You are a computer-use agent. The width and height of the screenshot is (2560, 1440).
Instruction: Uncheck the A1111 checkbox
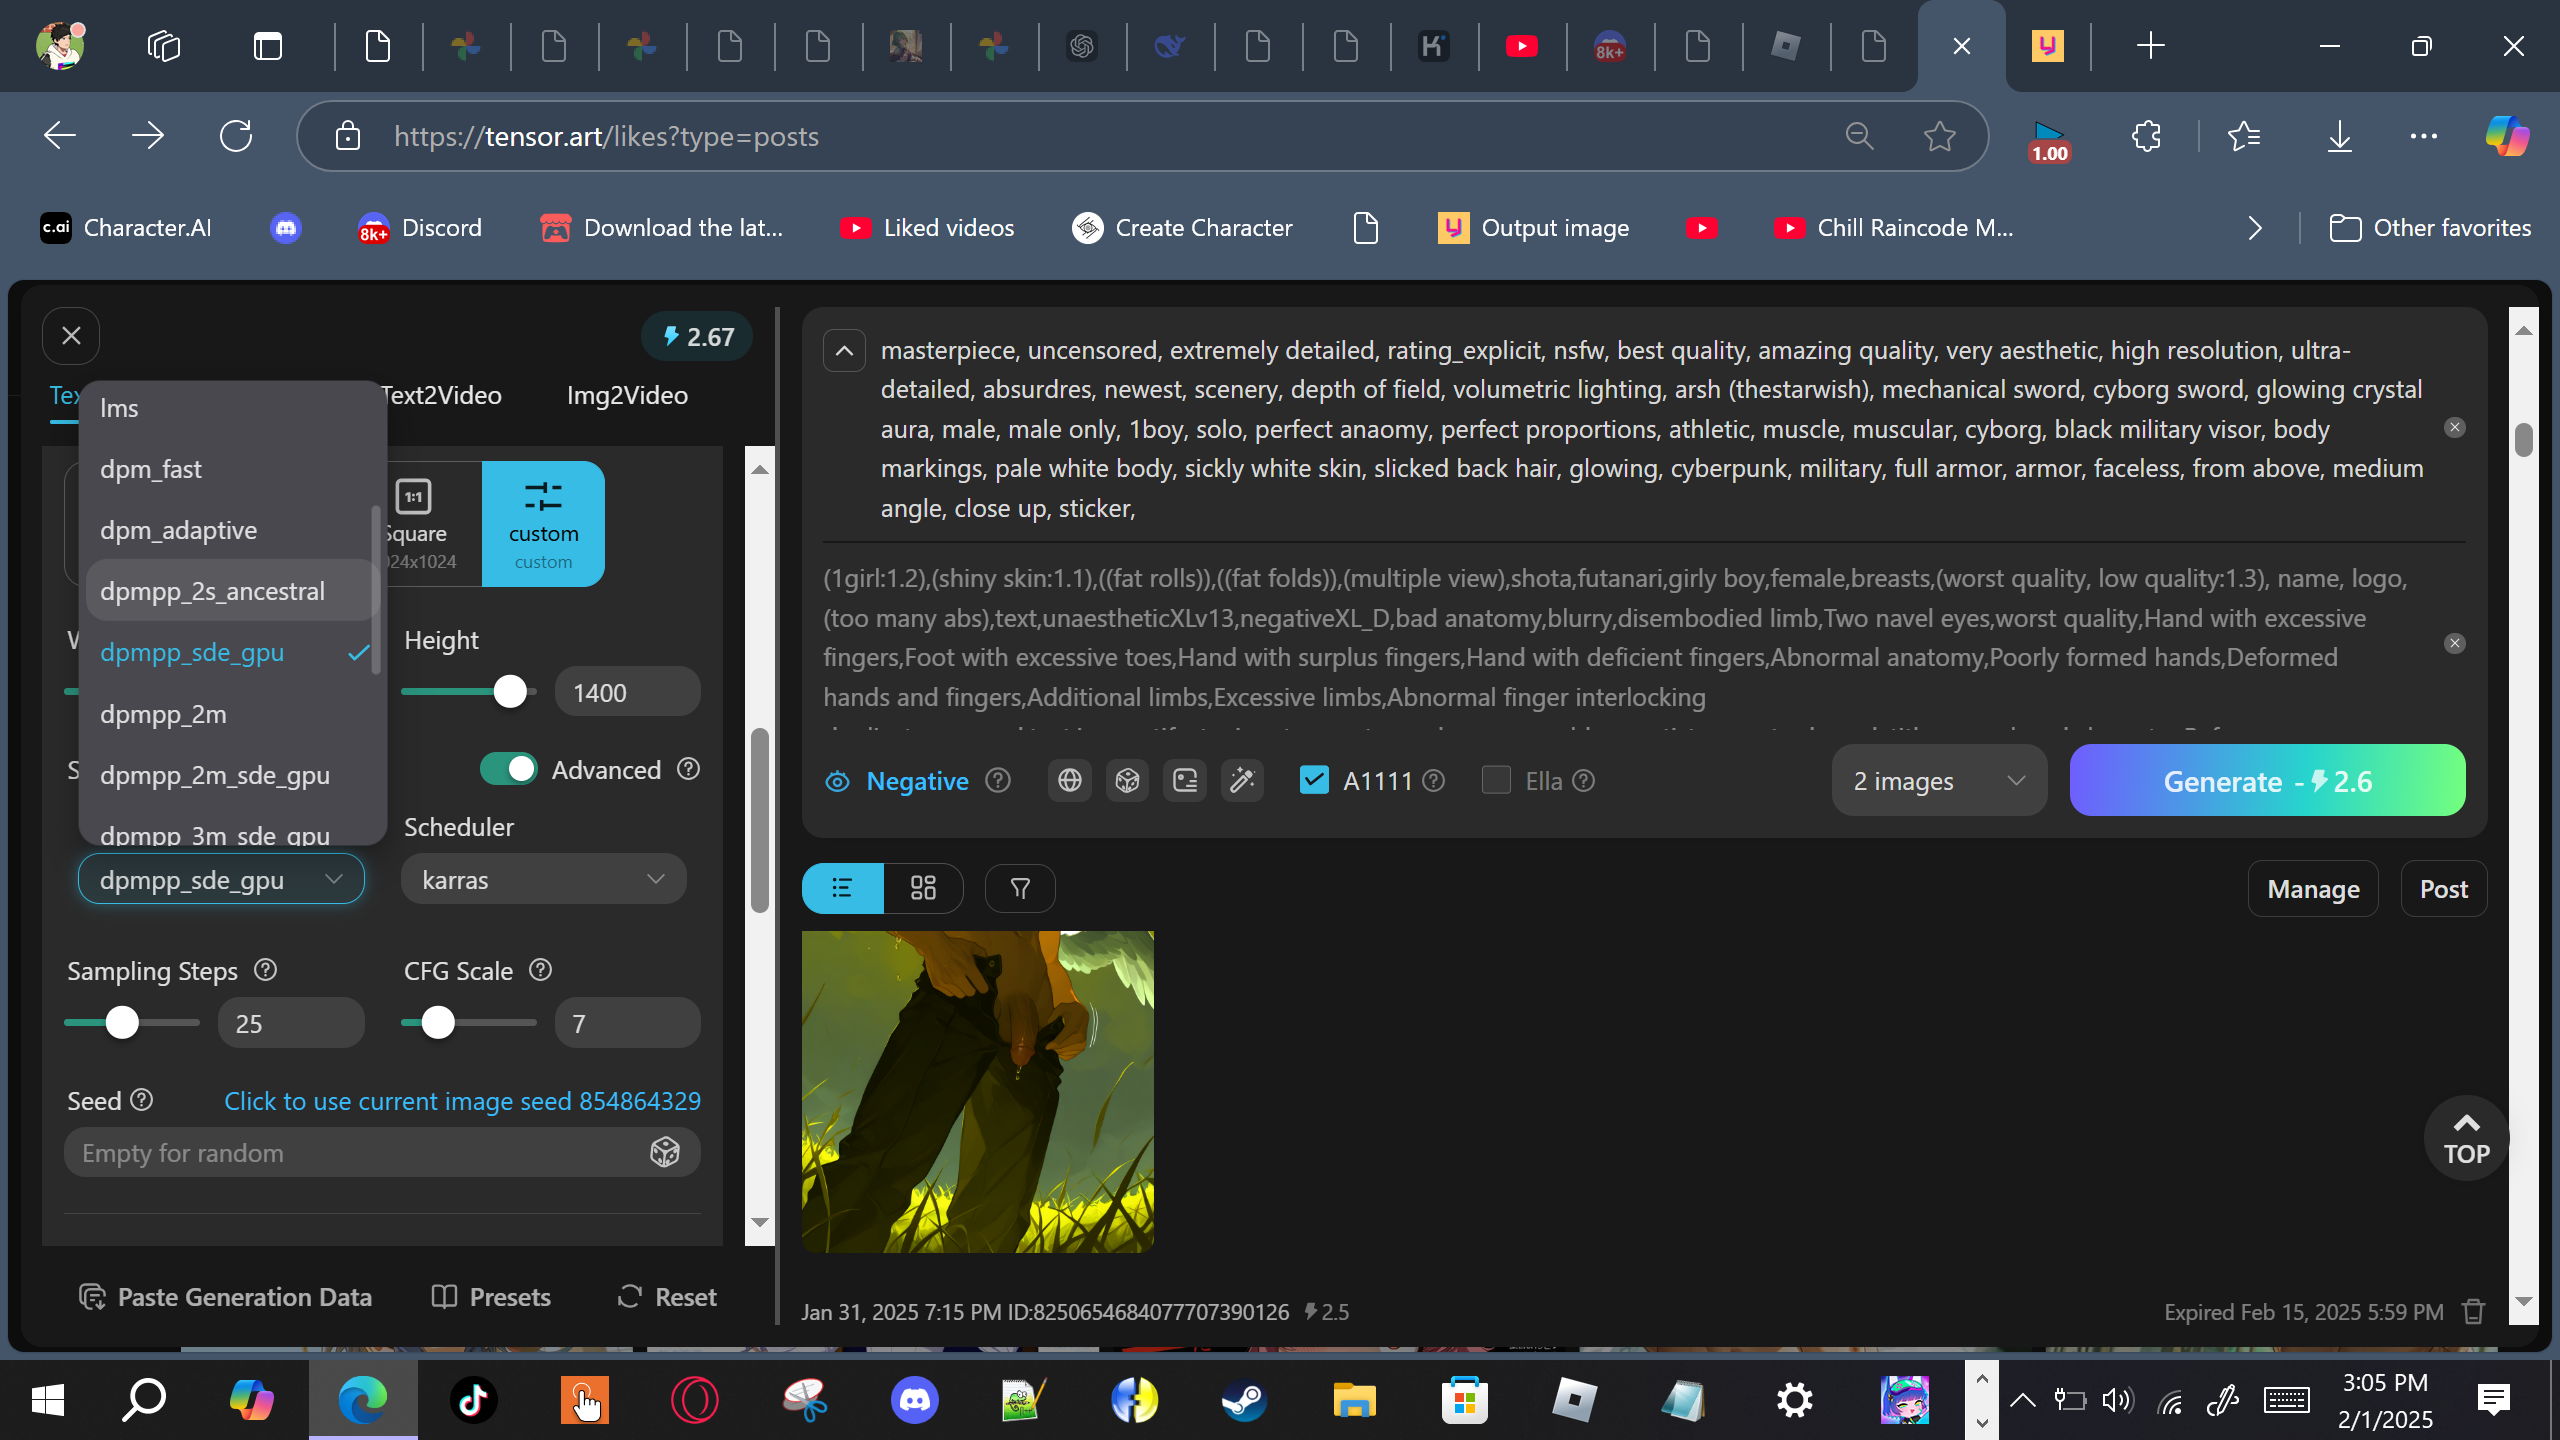coord(1313,780)
